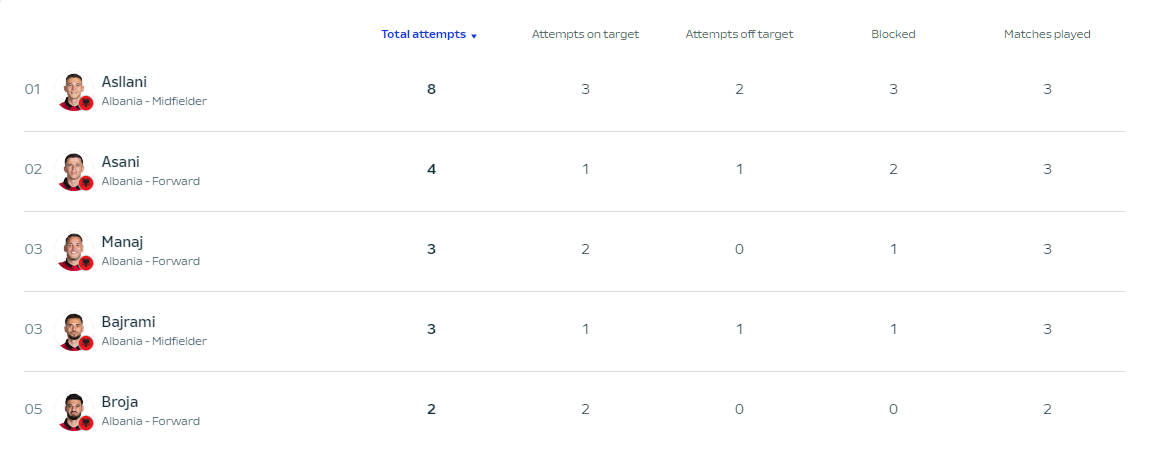Viewport: 1149px width, 449px height.
Task: Sort by Attempts on target column
Action: 585,34
